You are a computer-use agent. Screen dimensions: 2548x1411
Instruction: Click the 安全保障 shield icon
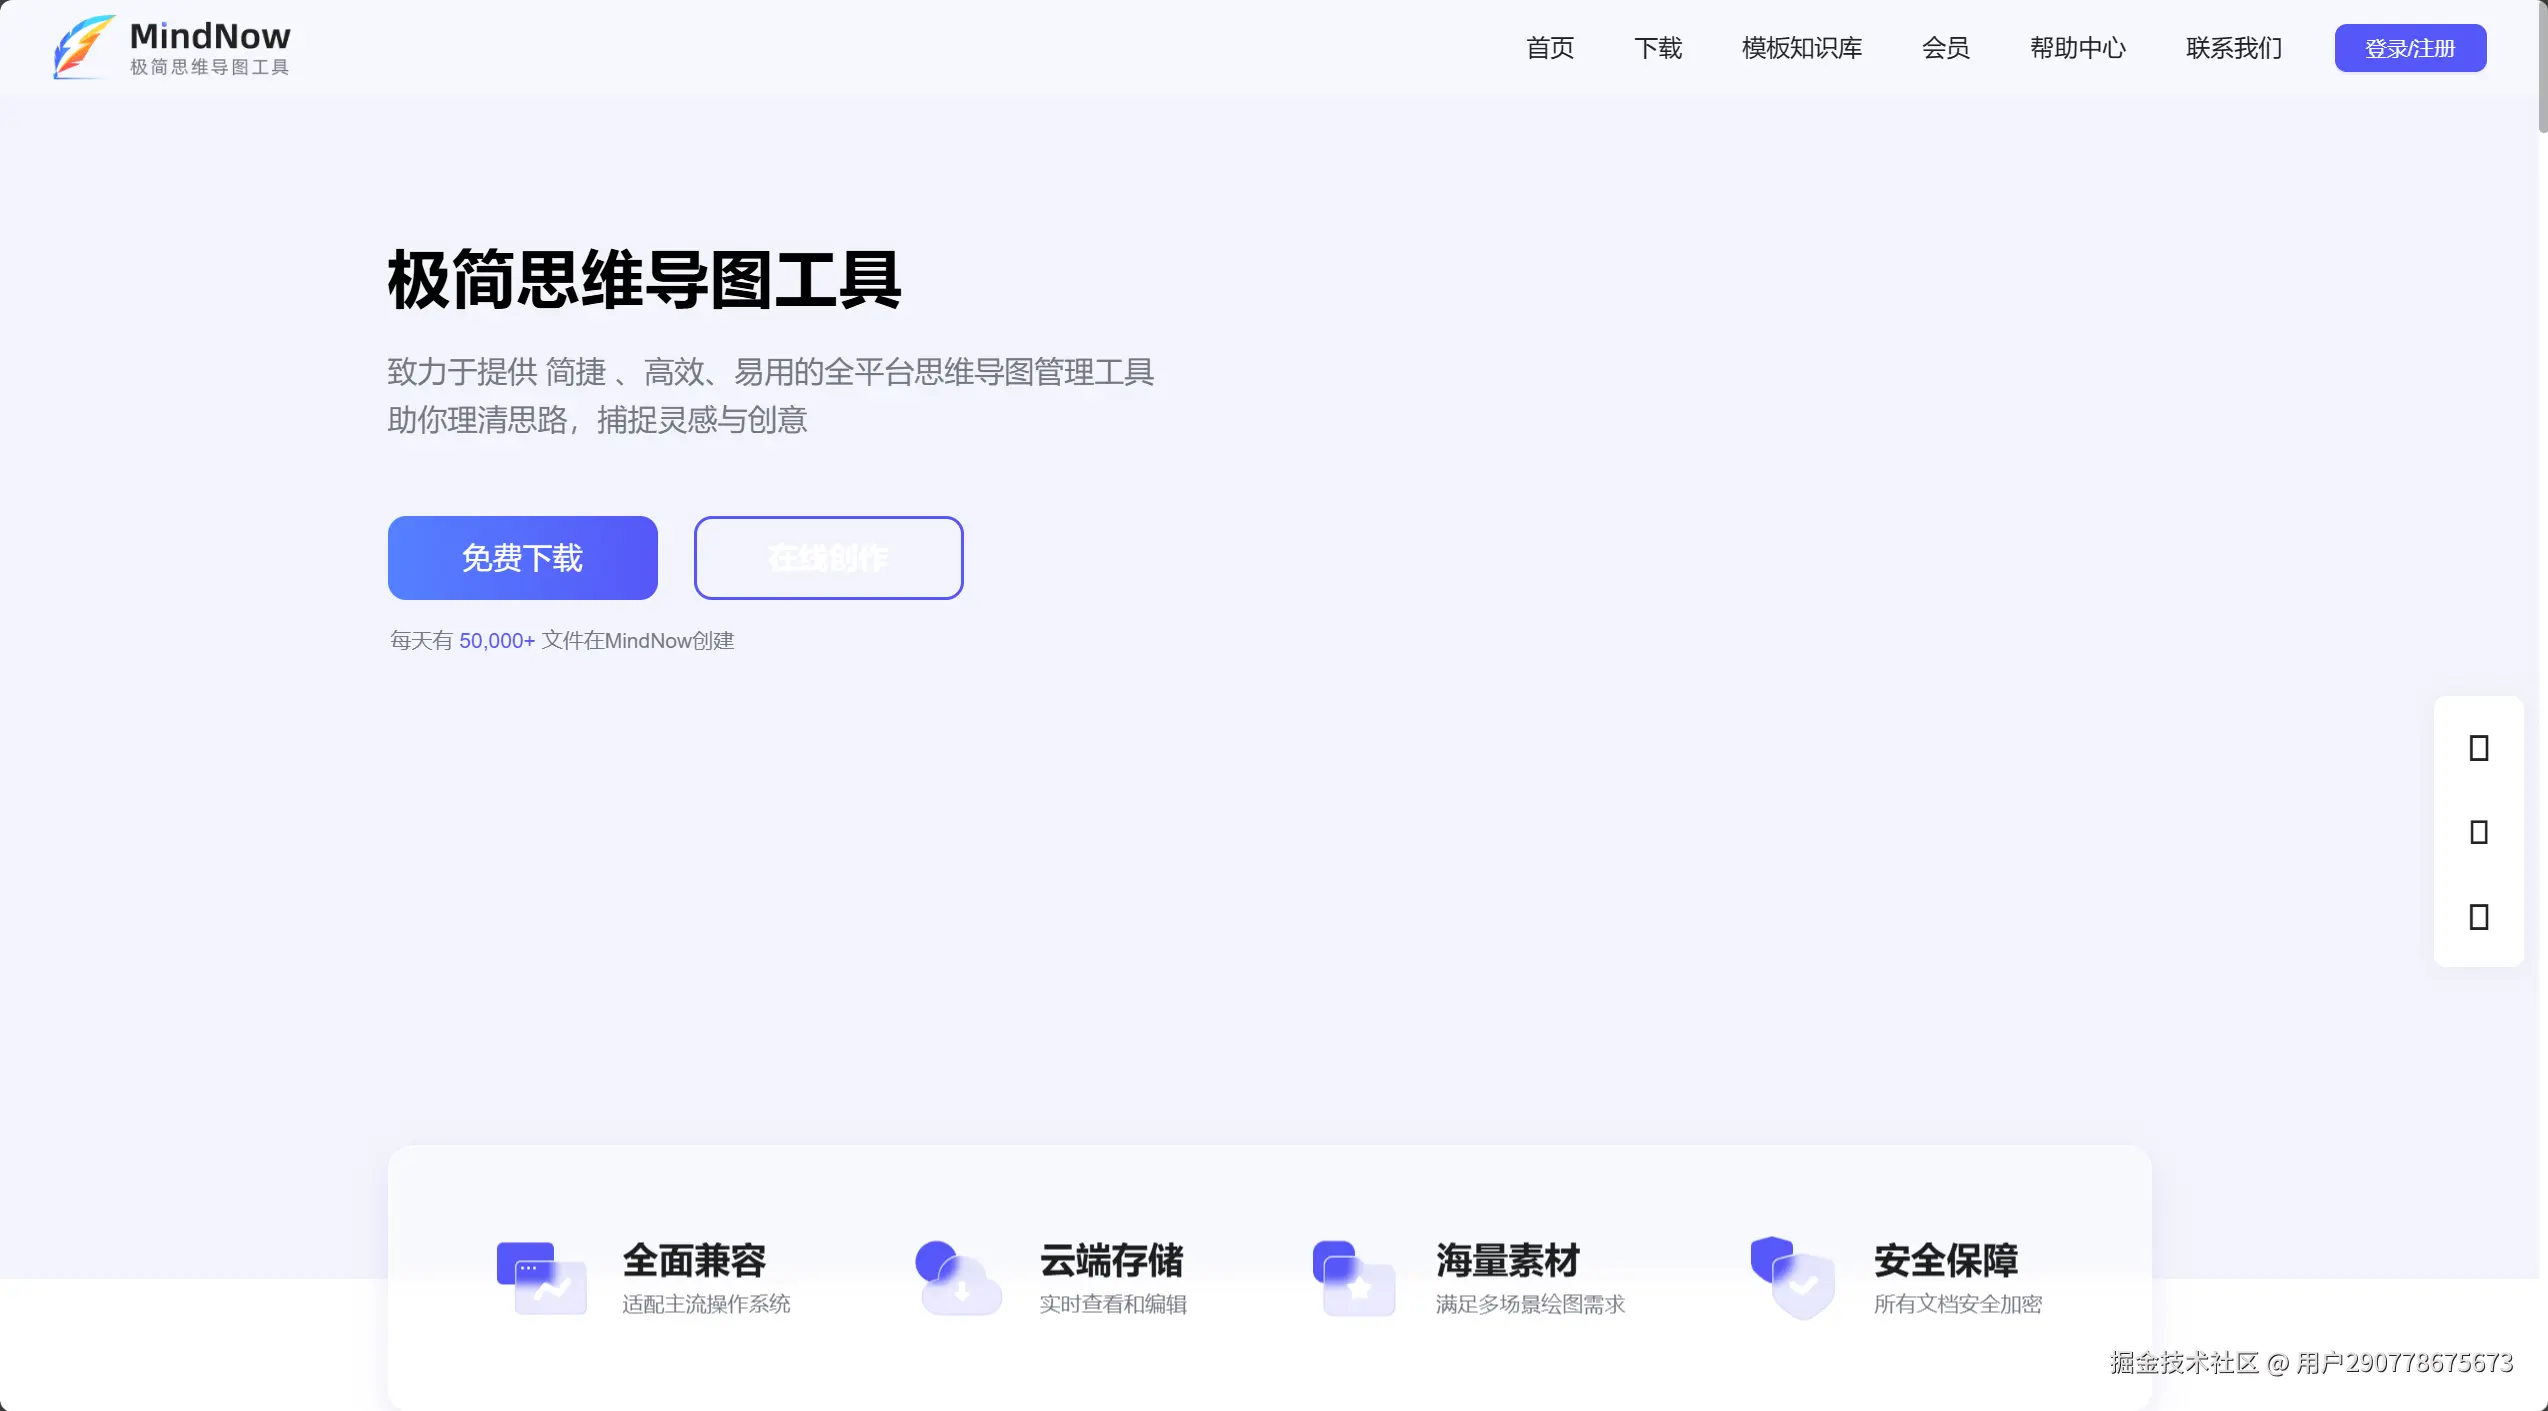(1792, 1278)
